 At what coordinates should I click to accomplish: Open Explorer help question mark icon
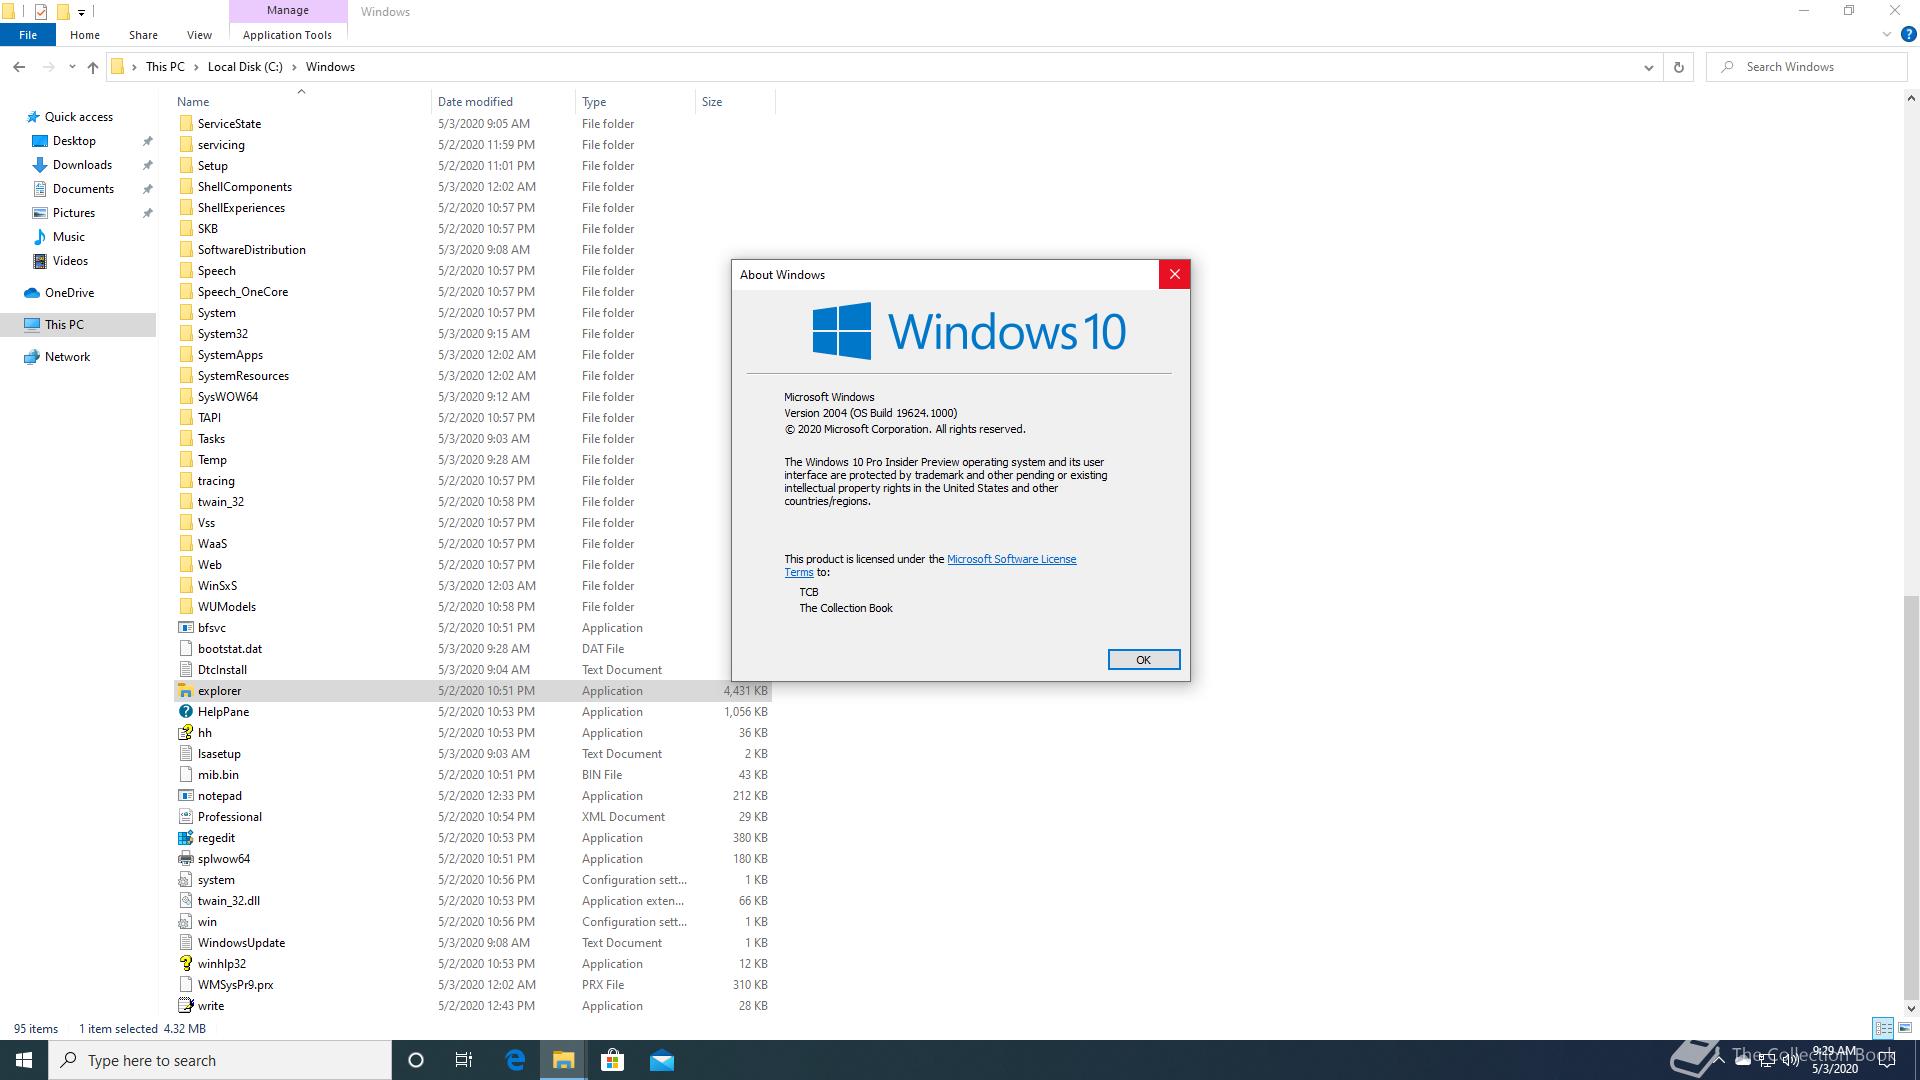pyautogui.click(x=1908, y=34)
